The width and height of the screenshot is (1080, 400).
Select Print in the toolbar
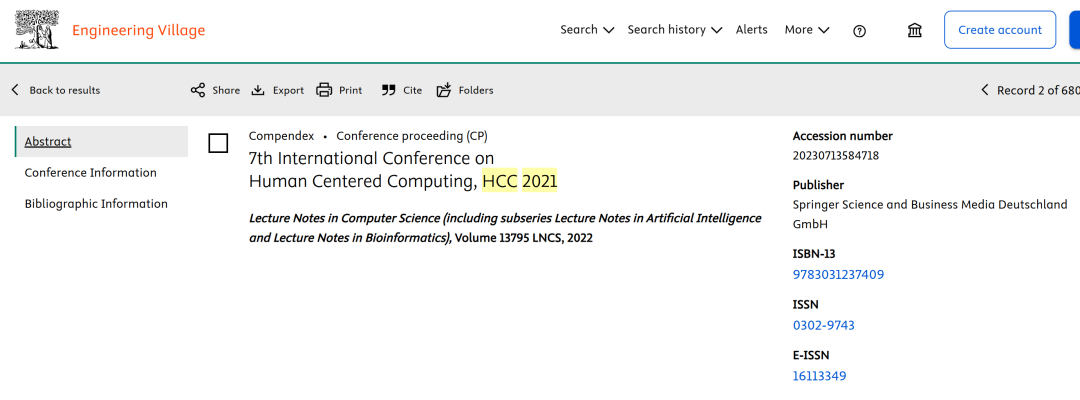click(x=350, y=90)
